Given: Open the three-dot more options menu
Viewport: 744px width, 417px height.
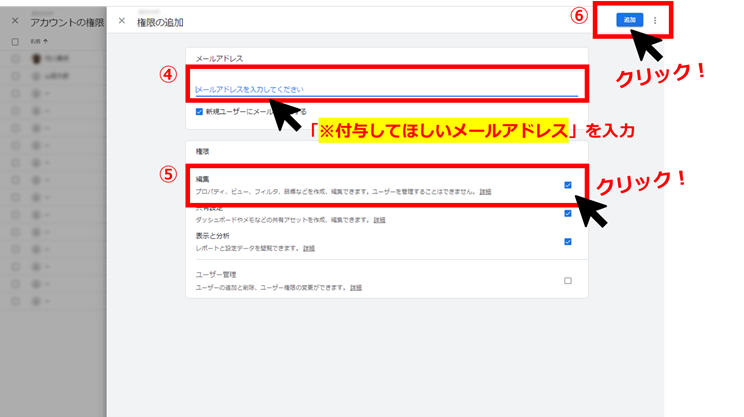Looking at the screenshot, I should point(655,20).
